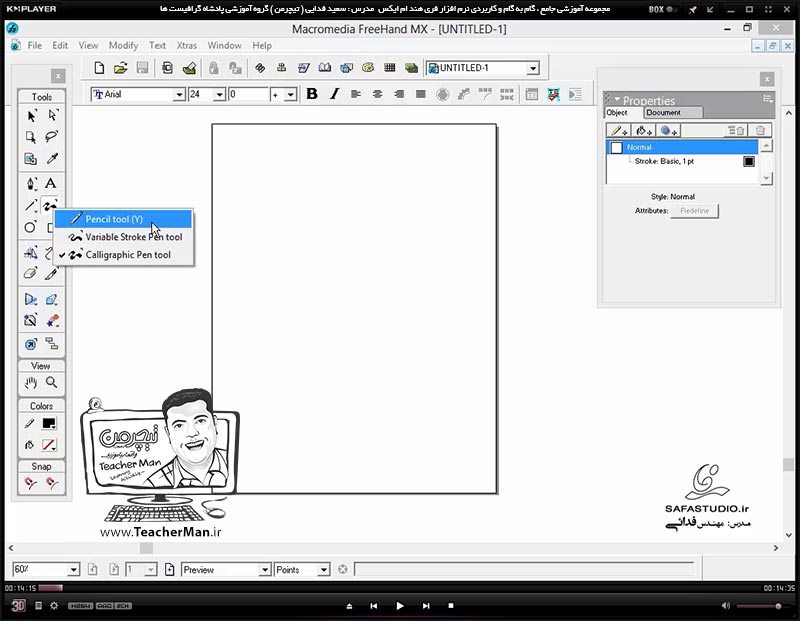Click the Save disk icon
800x621 pixels.
coord(142,68)
